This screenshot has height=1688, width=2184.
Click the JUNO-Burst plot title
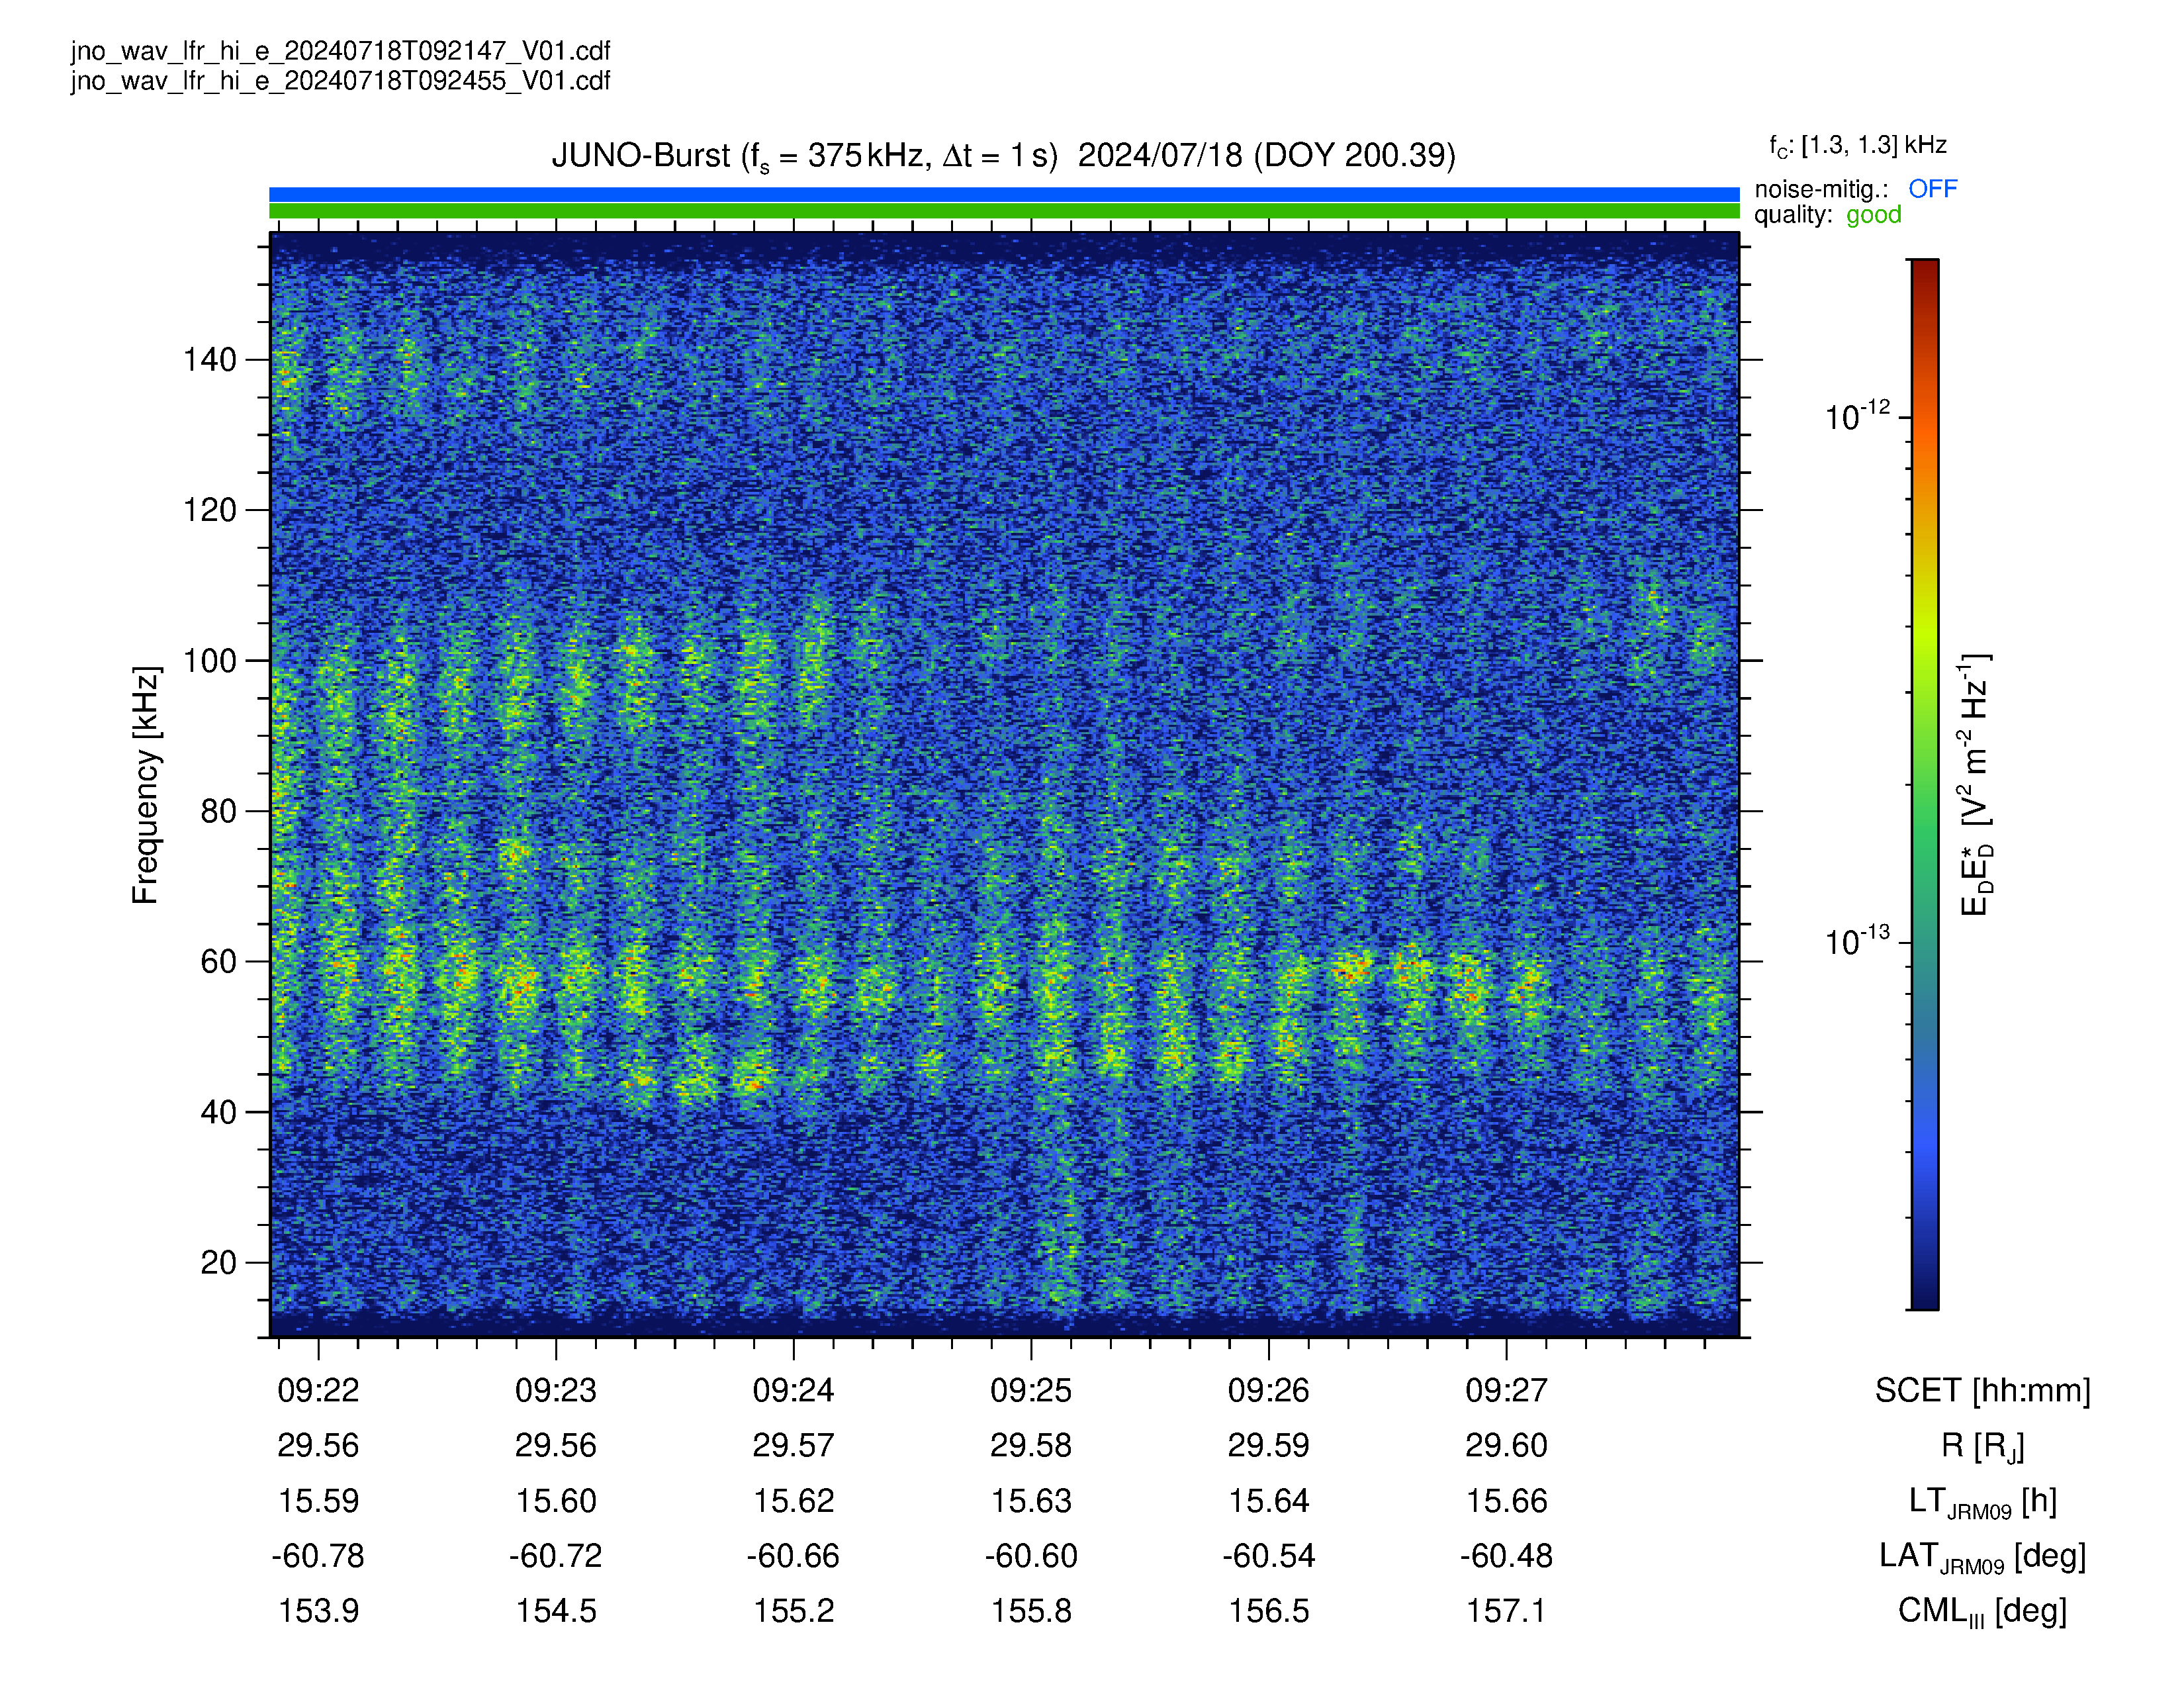click(x=1003, y=156)
